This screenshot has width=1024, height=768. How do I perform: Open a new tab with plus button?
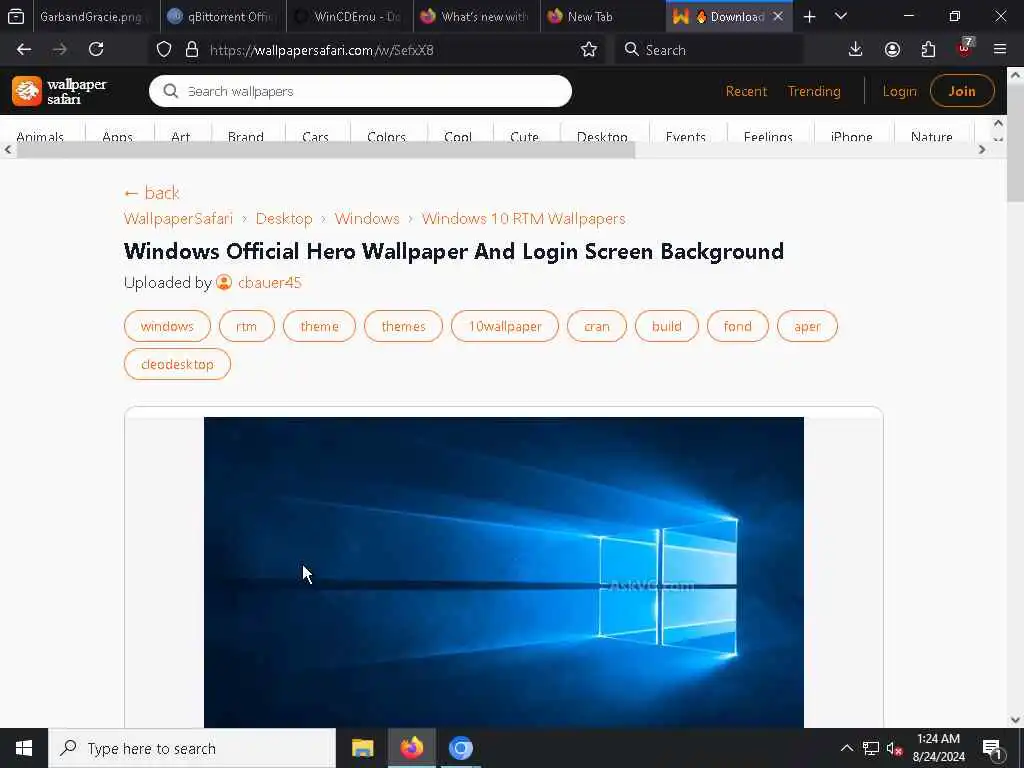(809, 17)
